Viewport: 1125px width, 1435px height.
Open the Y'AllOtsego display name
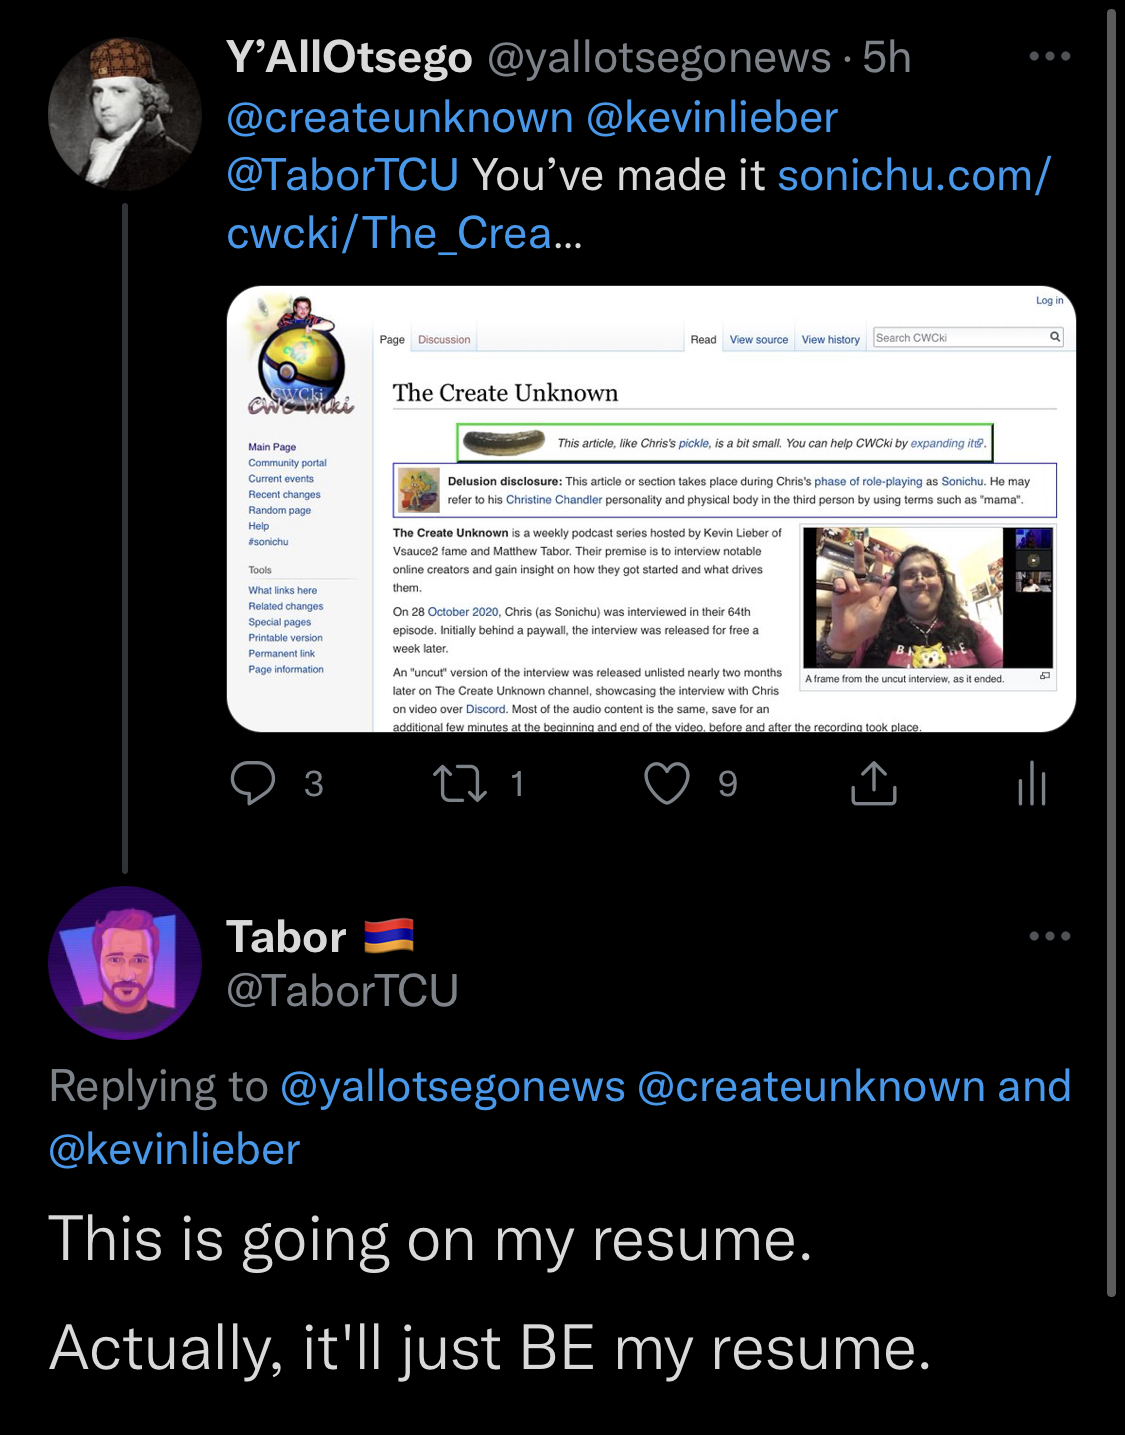[349, 58]
